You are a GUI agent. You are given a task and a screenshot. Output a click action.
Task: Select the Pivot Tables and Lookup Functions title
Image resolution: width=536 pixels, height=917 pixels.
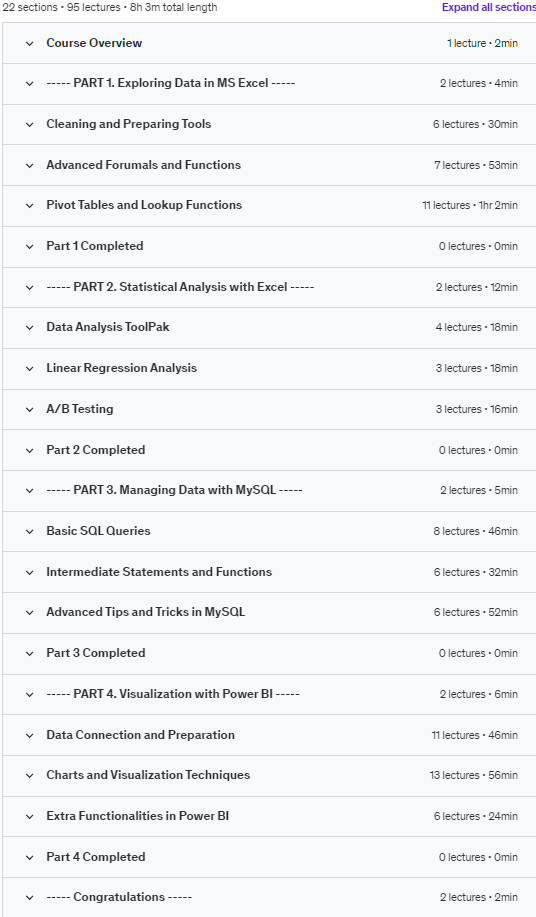[144, 205]
